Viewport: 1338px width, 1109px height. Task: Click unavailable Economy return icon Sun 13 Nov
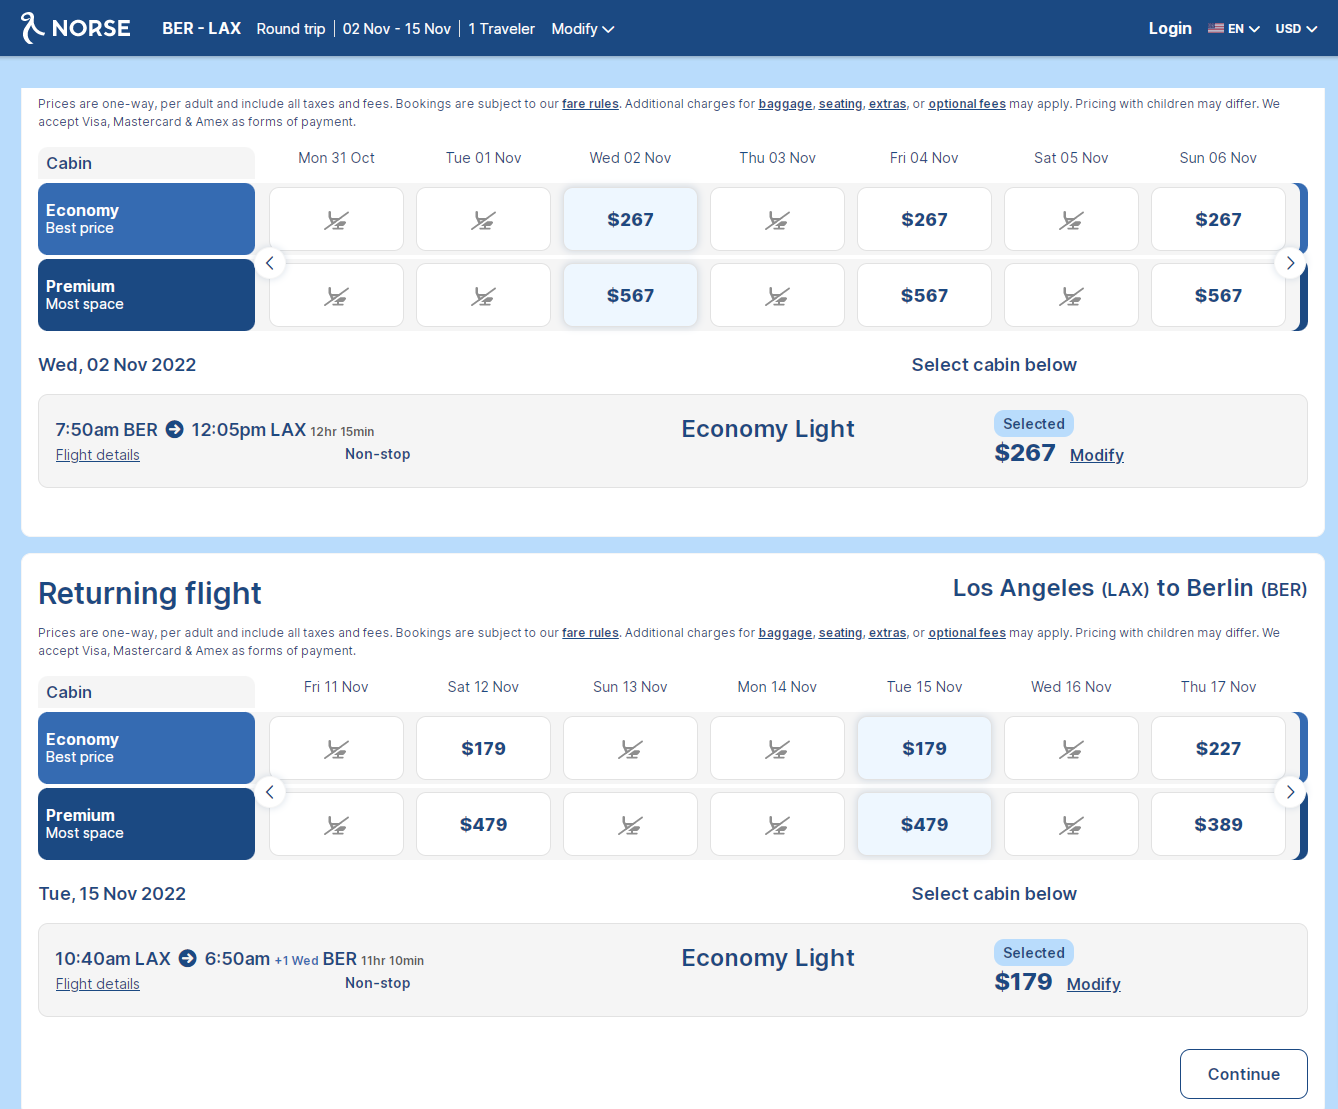click(630, 749)
